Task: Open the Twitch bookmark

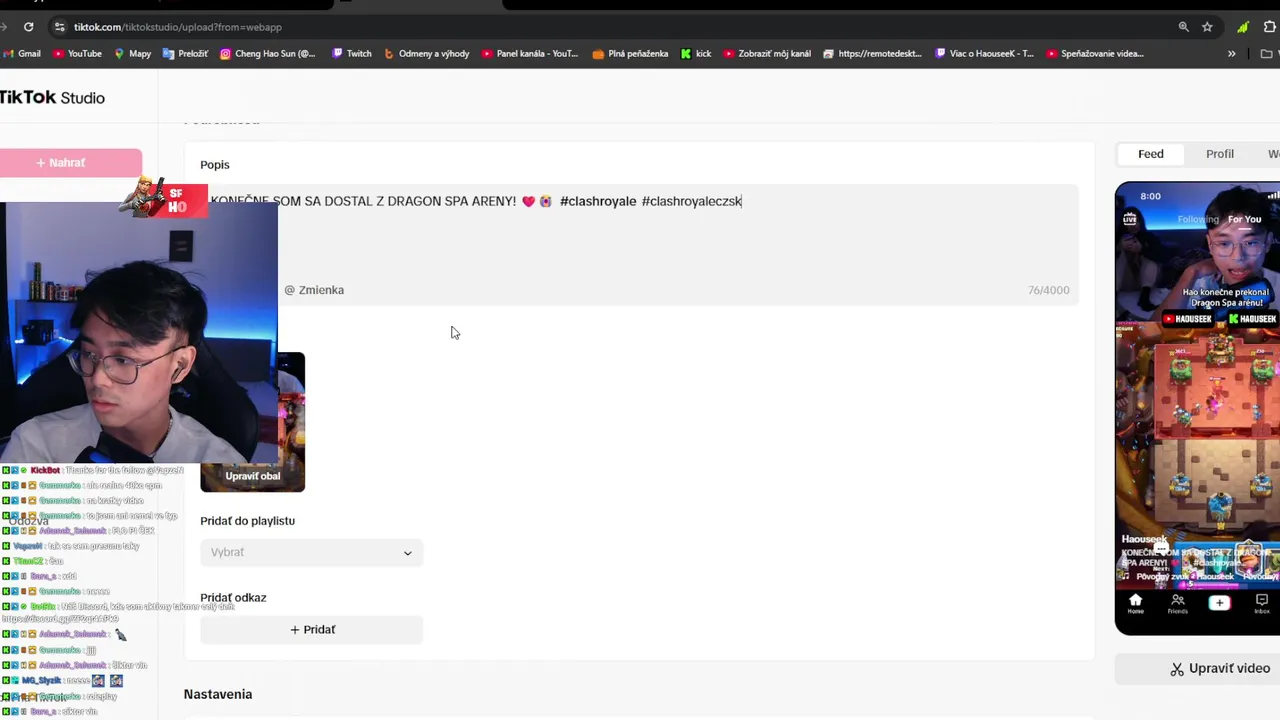Action: coord(352,54)
